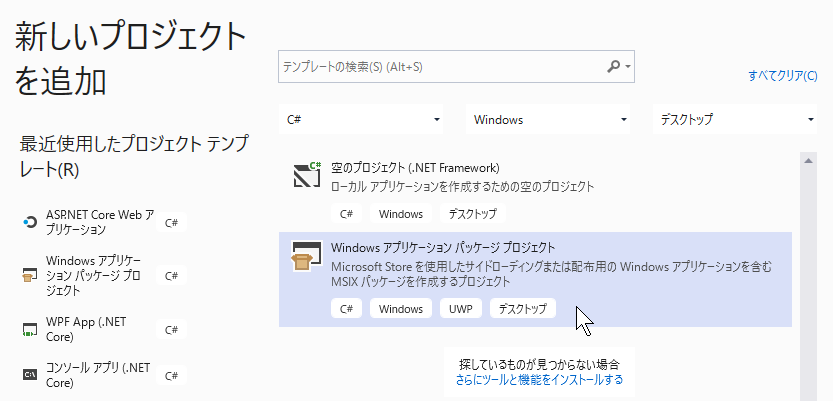Open the search options dropdown arrow
Screen dimensions: 833x401
point(628,67)
